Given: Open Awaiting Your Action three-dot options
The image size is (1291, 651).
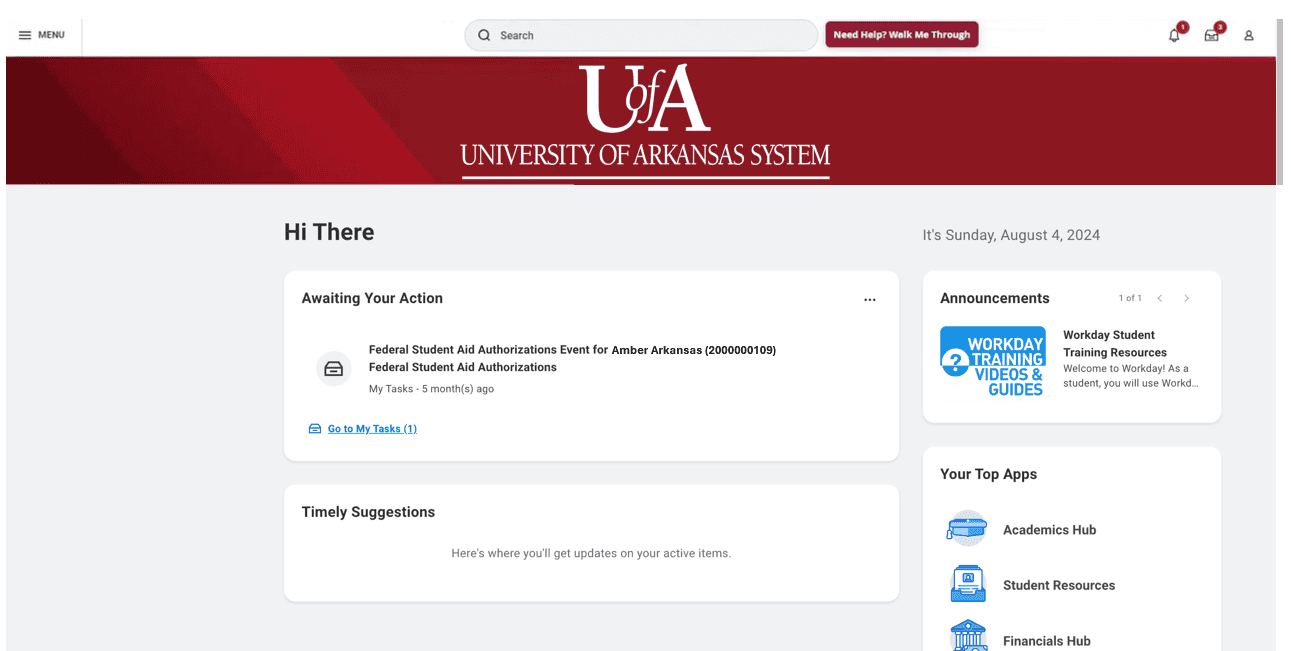Looking at the screenshot, I should [870, 299].
